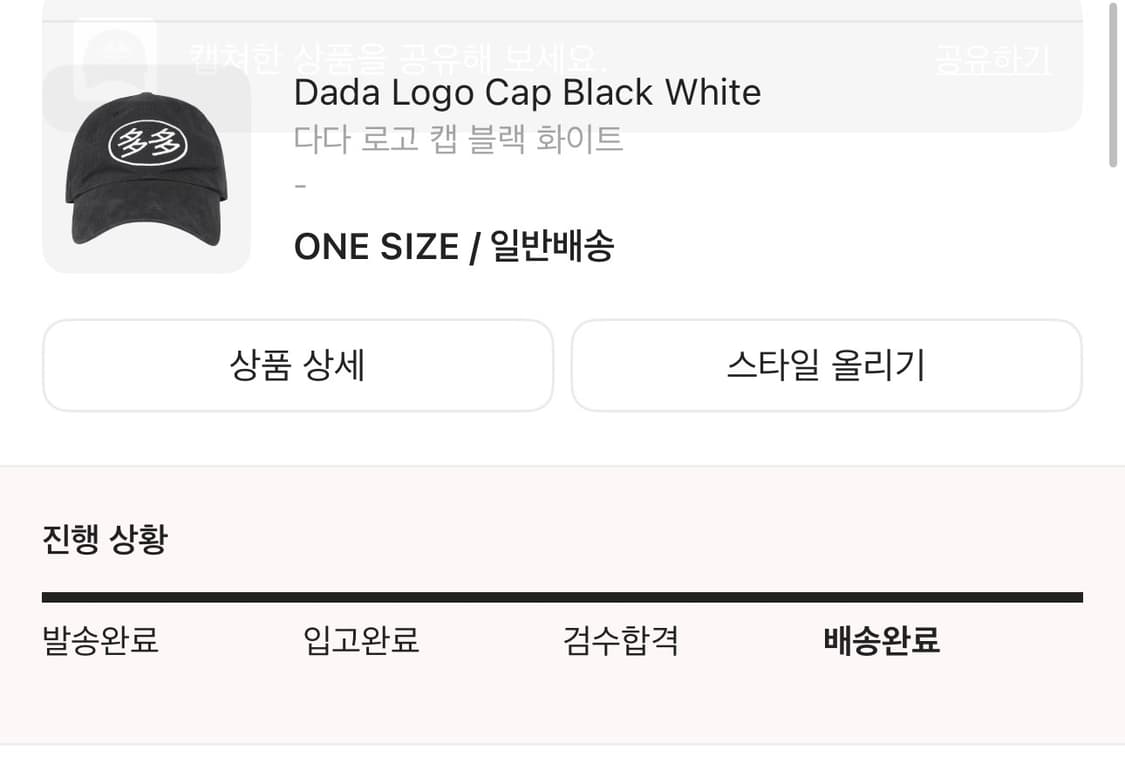Select the 입고완료 arrival status step
The width and height of the screenshot is (1125, 764).
click(x=362, y=643)
